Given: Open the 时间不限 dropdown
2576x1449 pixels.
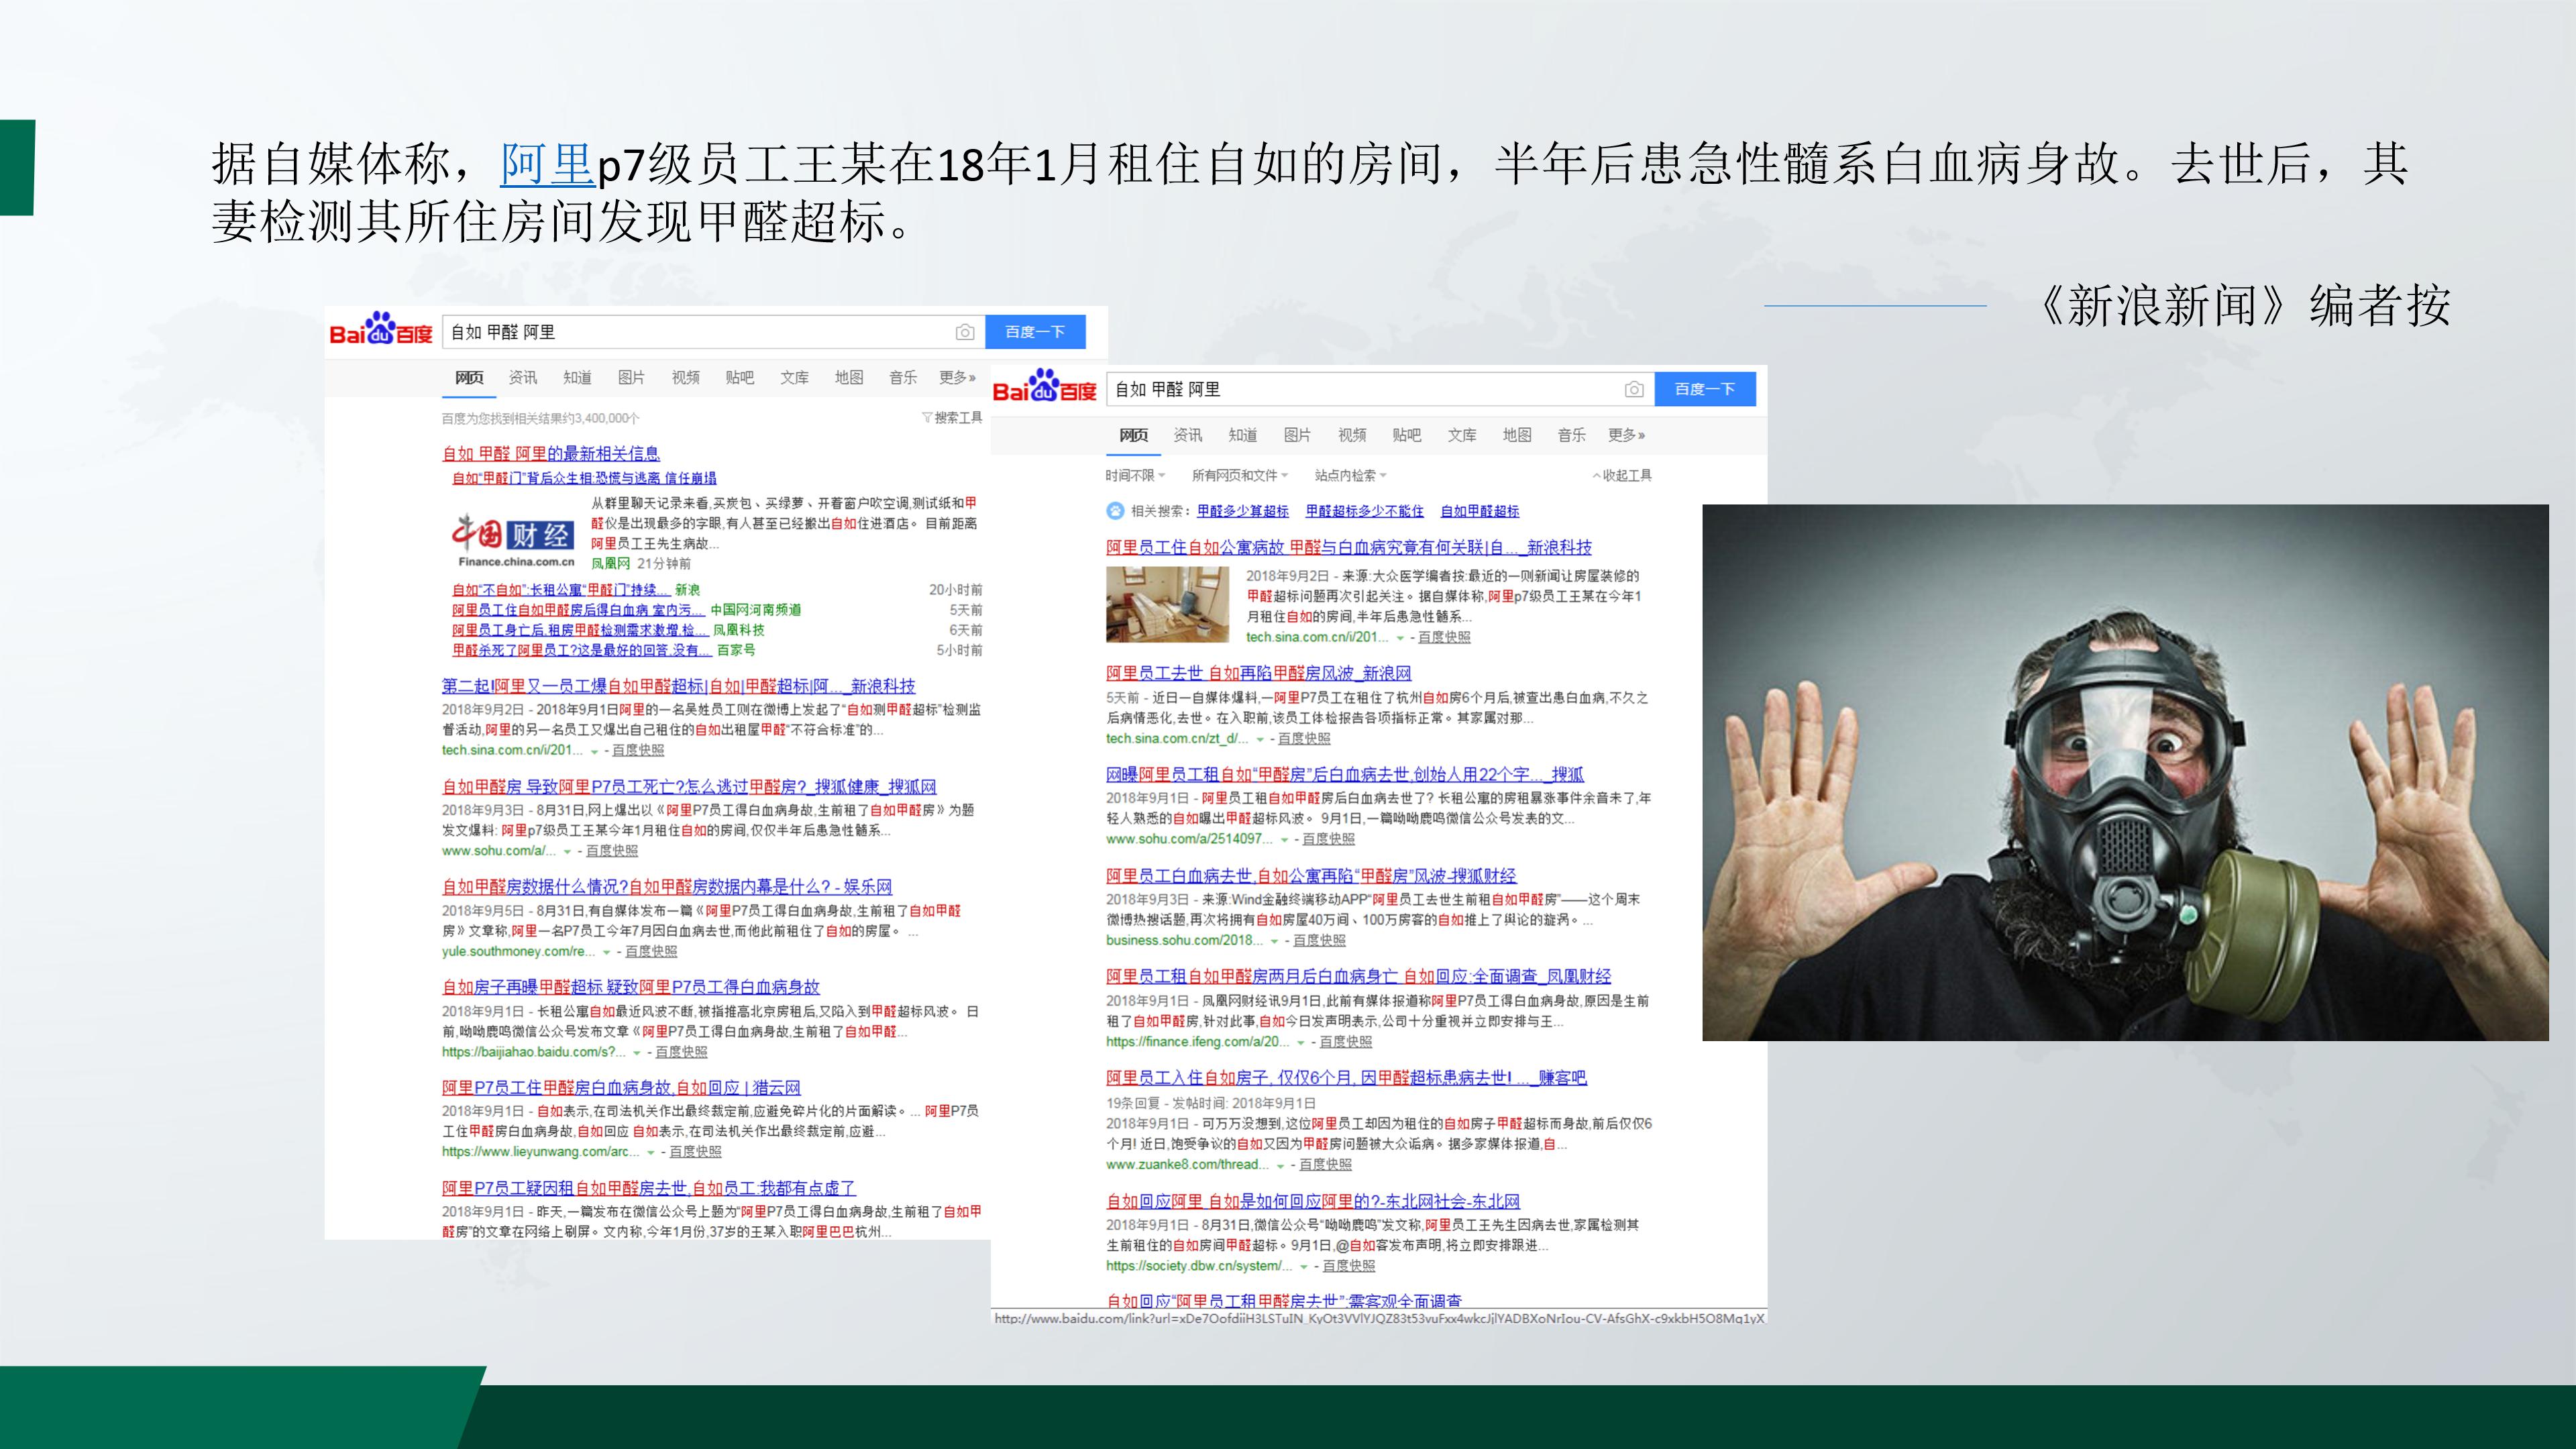Looking at the screenshot, I should click(1135, 475).
